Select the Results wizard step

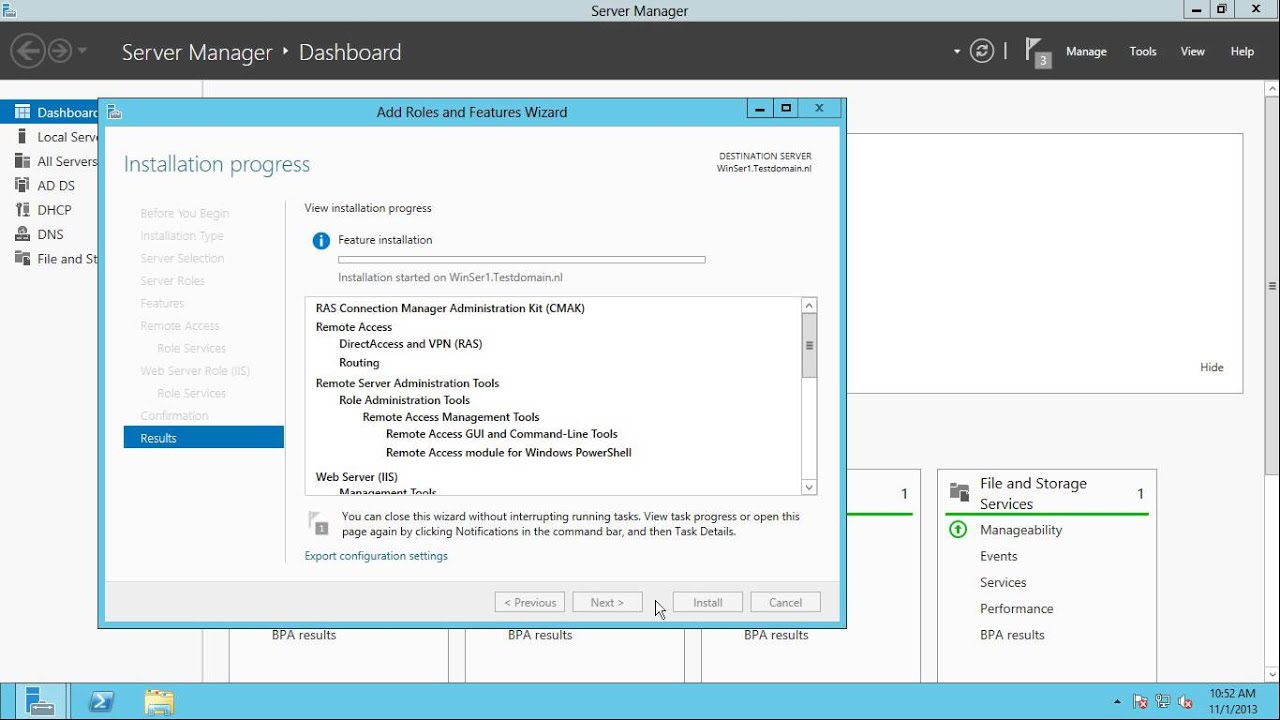pyautogui.click(x=204, y=438)
